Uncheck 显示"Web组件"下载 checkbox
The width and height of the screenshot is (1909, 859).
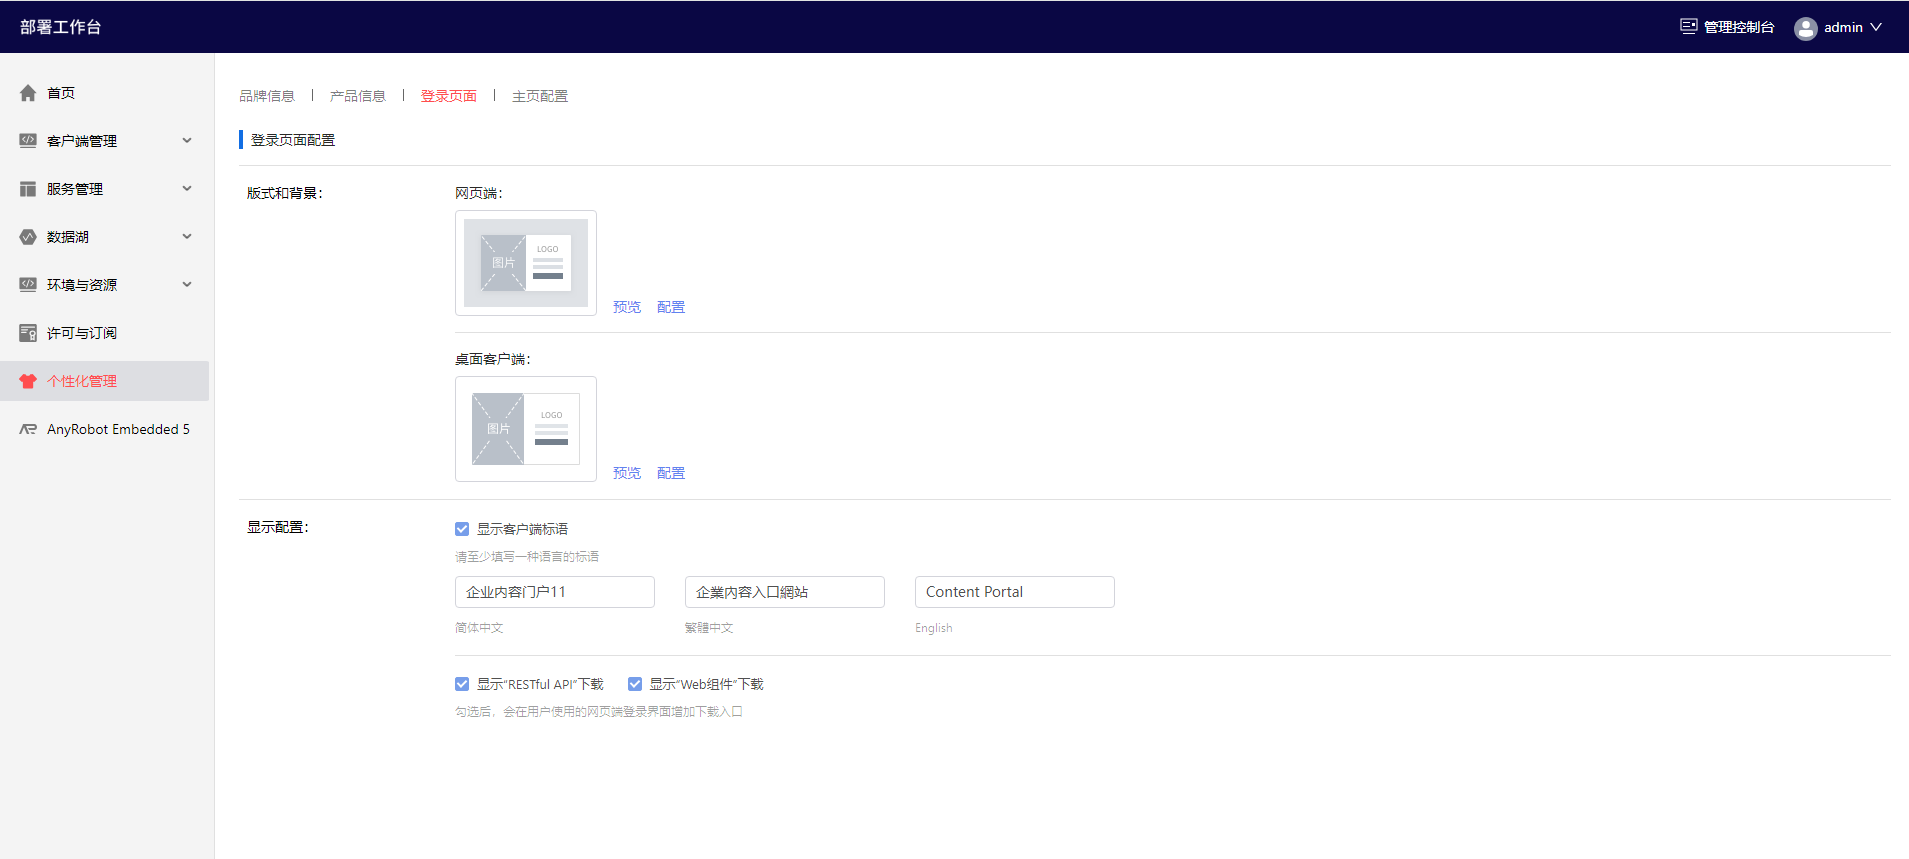coord(635,684)
